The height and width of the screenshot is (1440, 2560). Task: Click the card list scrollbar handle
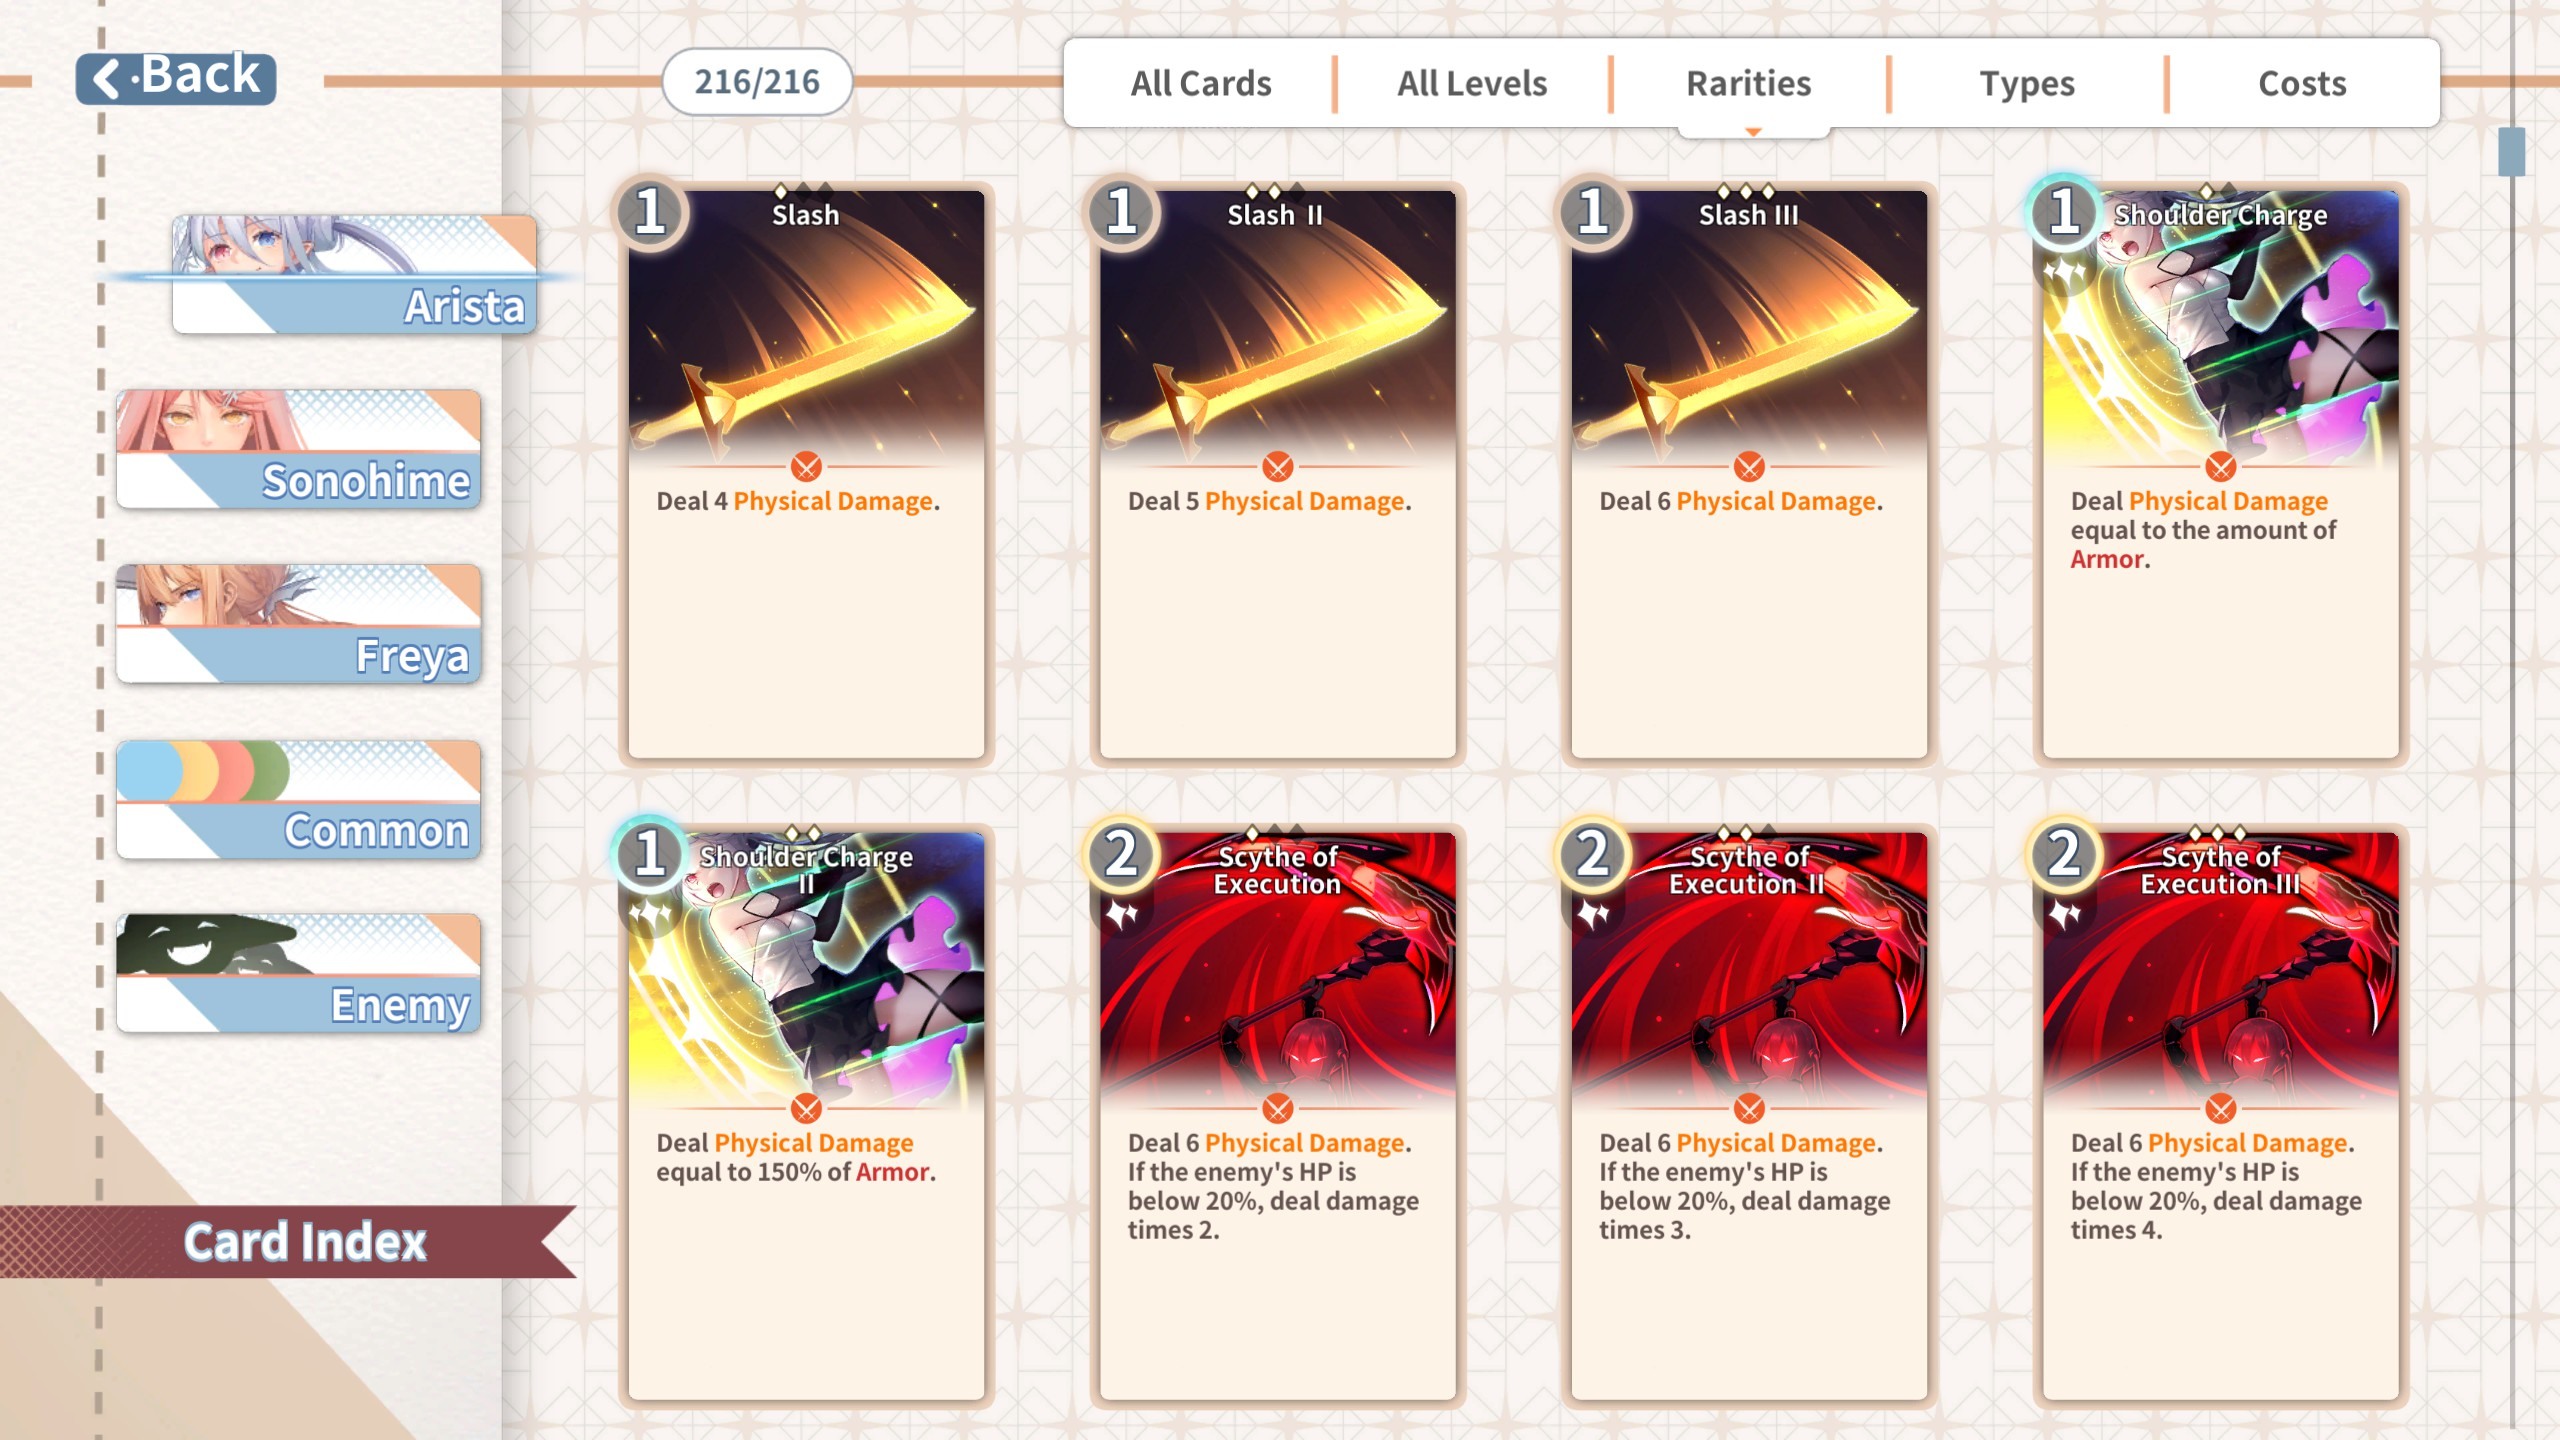tap(2511, 152)
